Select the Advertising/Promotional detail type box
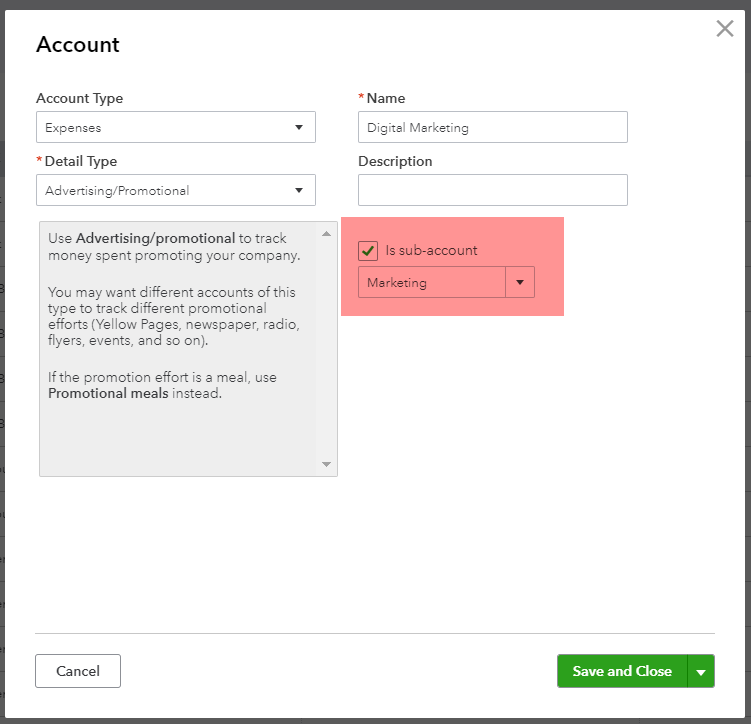The height and width of the screenshot is (724, 751). pyautogui.click(x=165, y=191)
